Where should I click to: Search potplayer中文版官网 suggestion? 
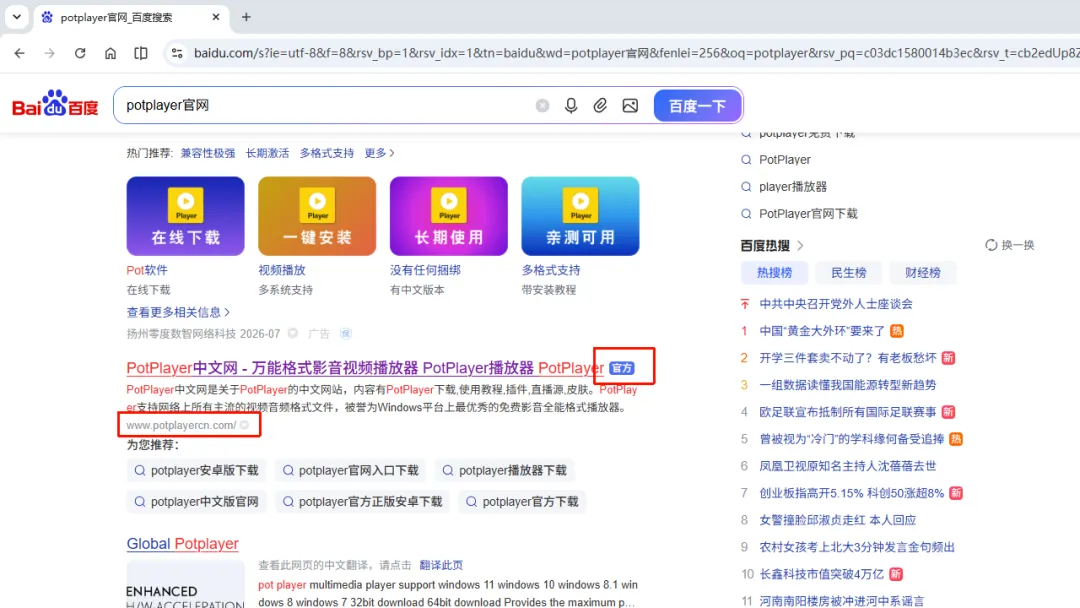coord(196,501)
